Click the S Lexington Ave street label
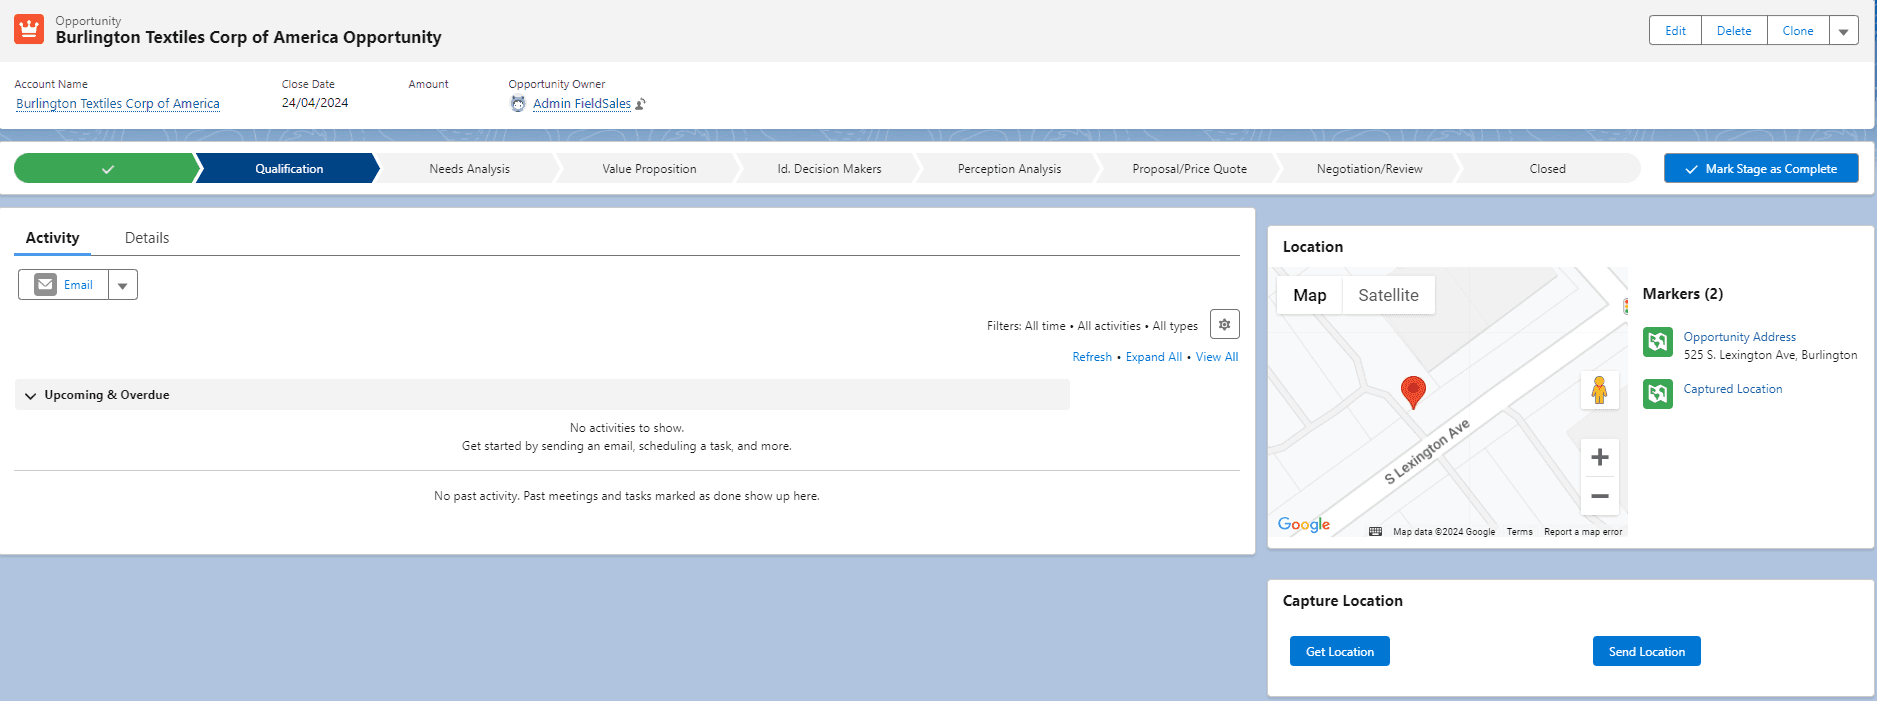Viewport: 1877px width, 701px height. [1427, 452]
